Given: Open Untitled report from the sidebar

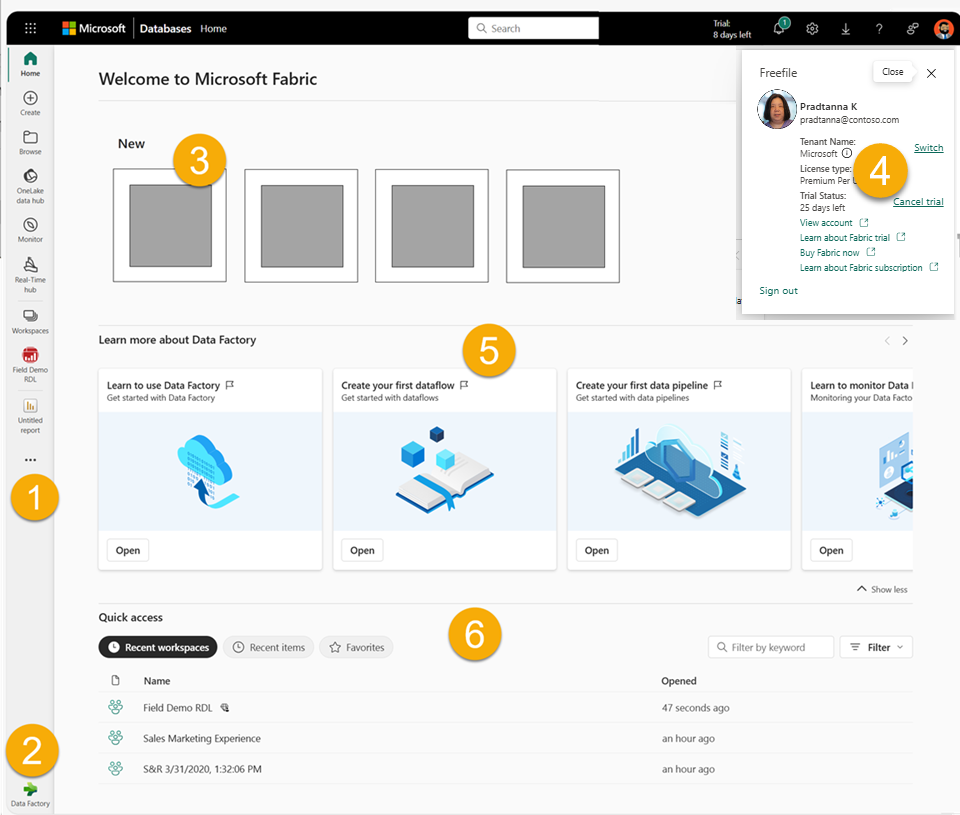Looking at the screenshot, I should [x=30, y=416].
